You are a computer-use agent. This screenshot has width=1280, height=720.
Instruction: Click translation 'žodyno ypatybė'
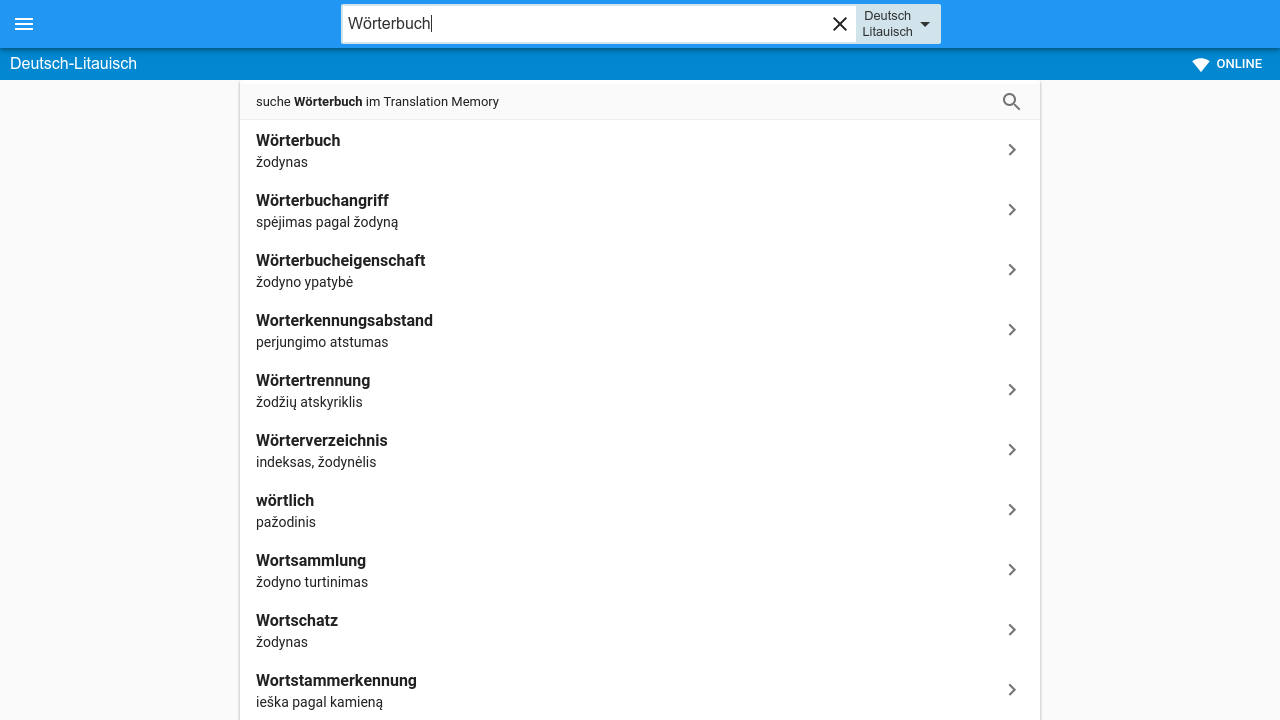[304, 282]
